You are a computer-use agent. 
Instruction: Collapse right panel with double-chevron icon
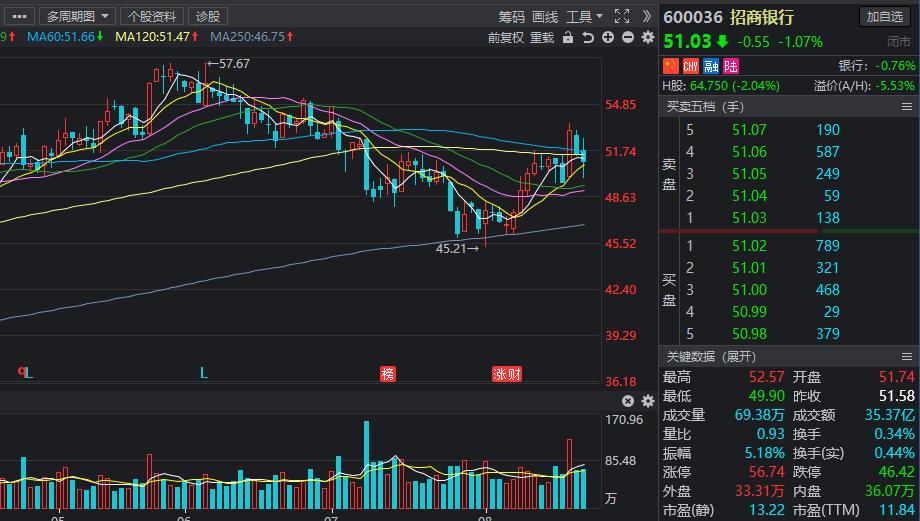pyautogui.click(x=647, y=16)
